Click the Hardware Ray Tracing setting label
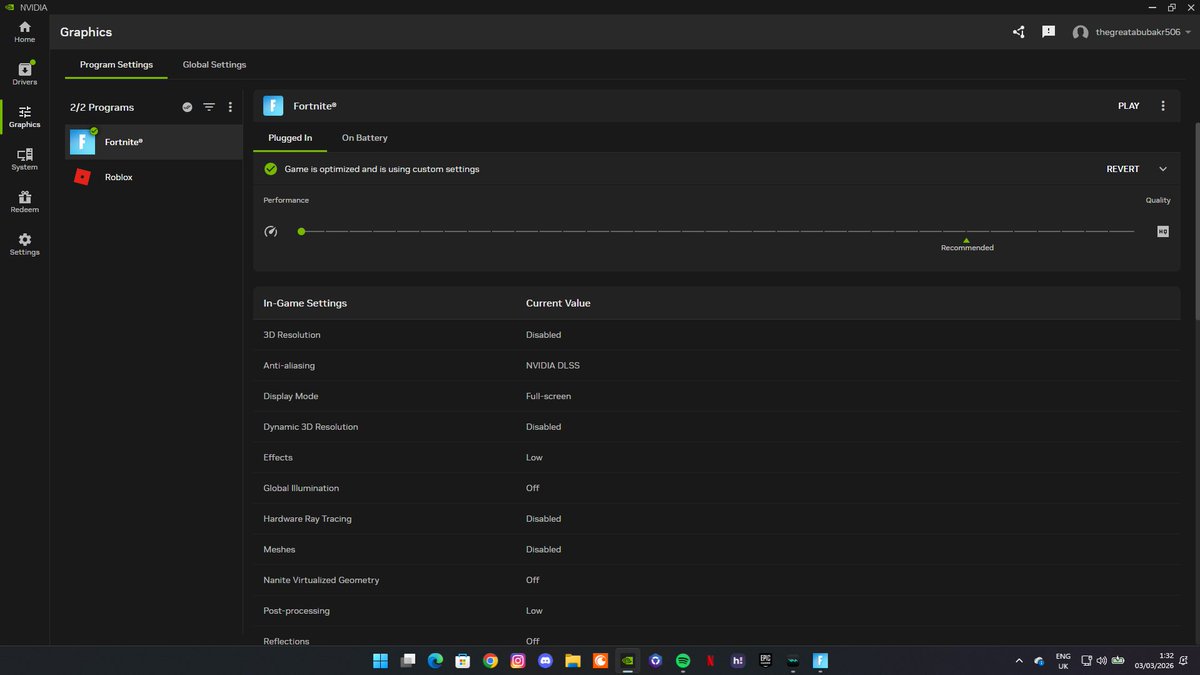1200x675 pixels. click(x=307, y=519)
